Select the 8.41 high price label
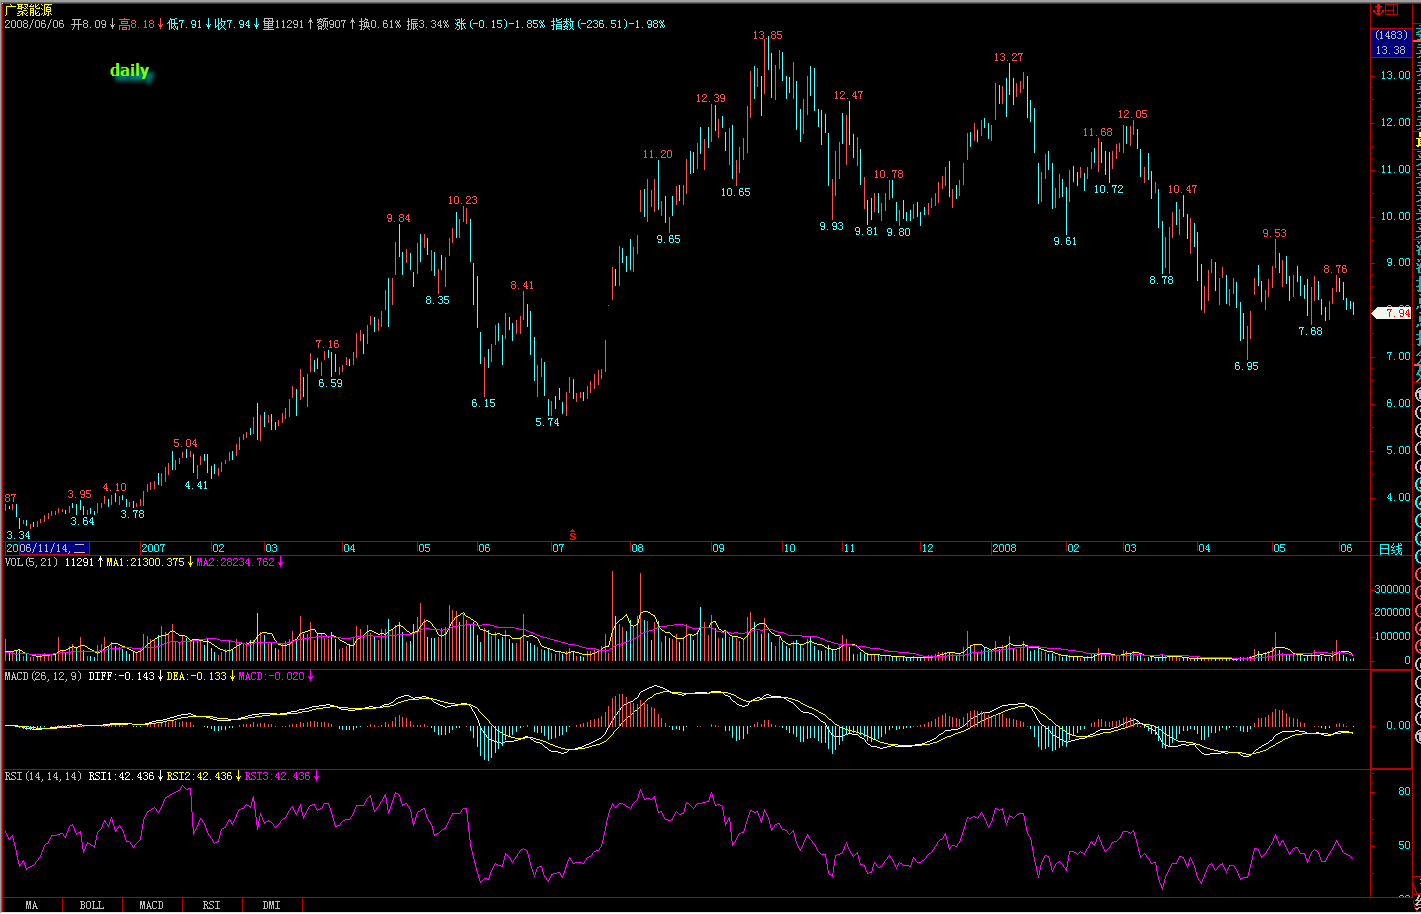This screenshot has width=1421, height=914. point(522,285)
